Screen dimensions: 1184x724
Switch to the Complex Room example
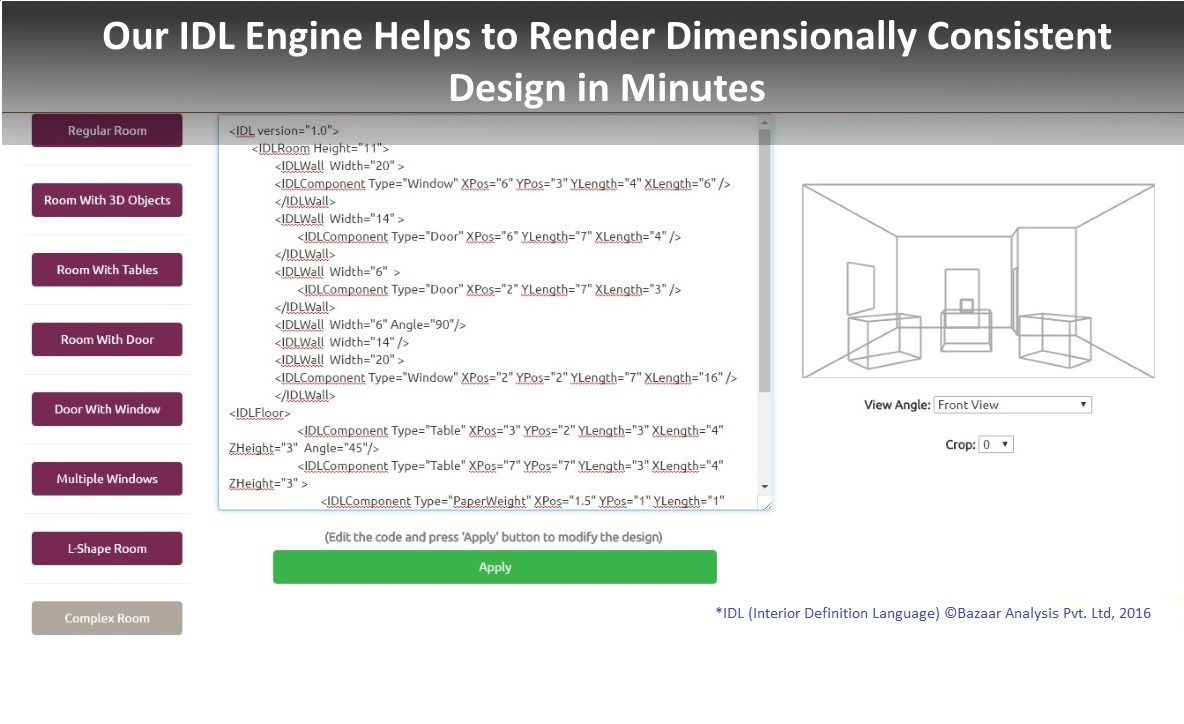click(107, 618)
